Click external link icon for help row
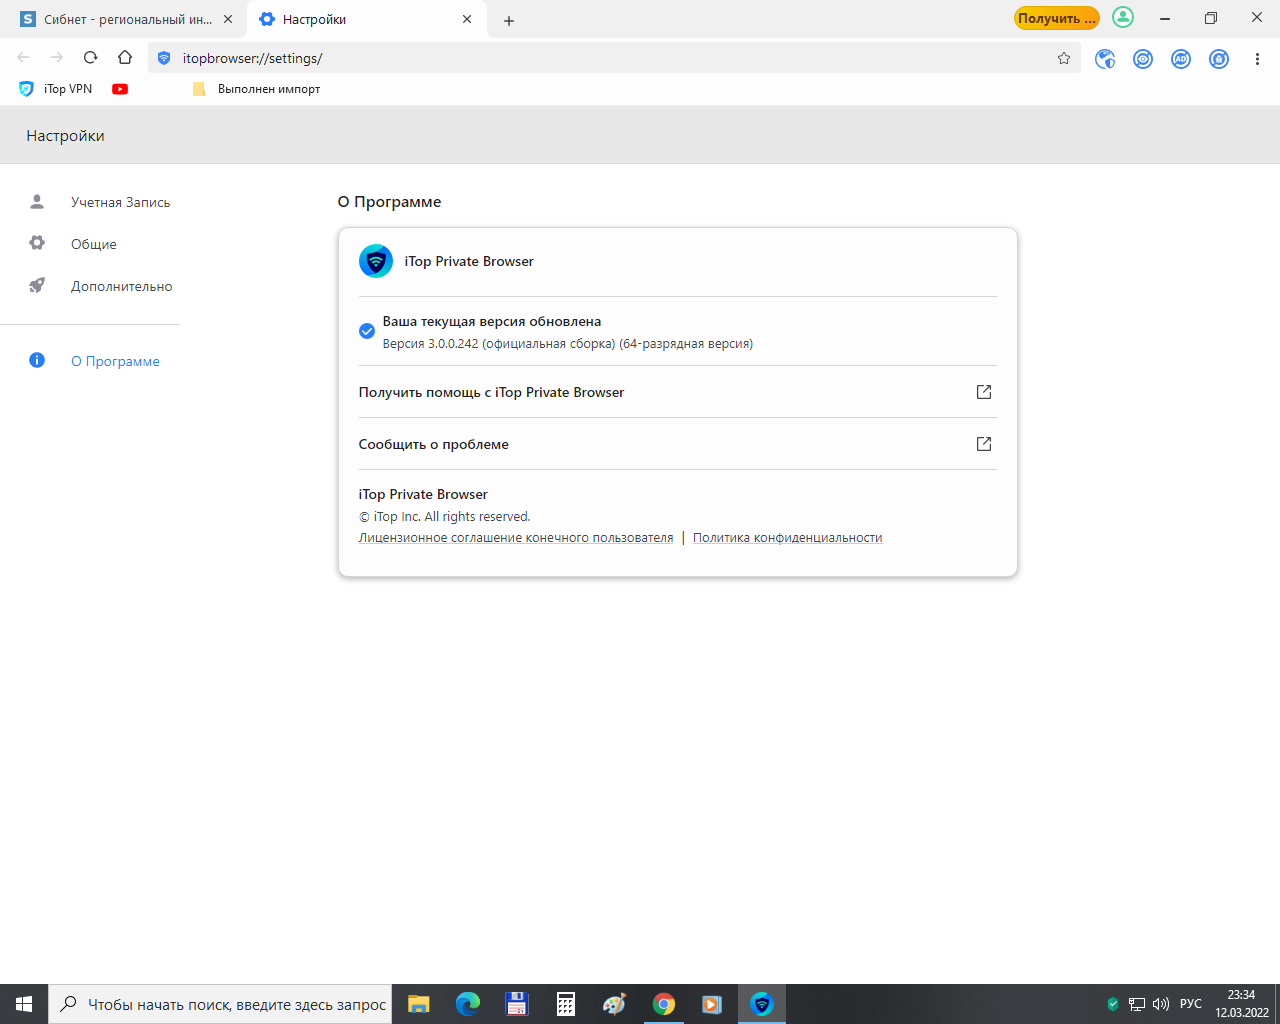Image resolution: width=1280 pixels, height=1024 pixels. click(984, 392)
